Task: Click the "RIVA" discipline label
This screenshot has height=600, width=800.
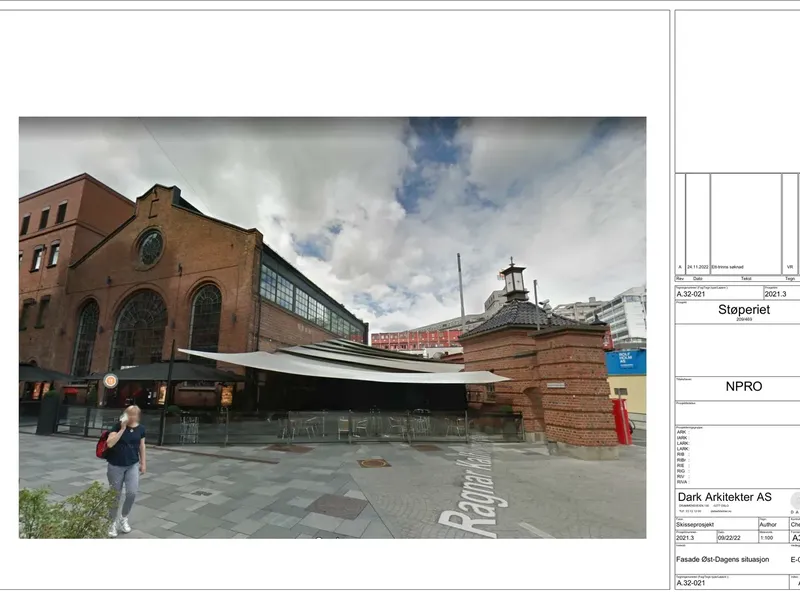Action: pyautogui.click(x=682, y=482)
